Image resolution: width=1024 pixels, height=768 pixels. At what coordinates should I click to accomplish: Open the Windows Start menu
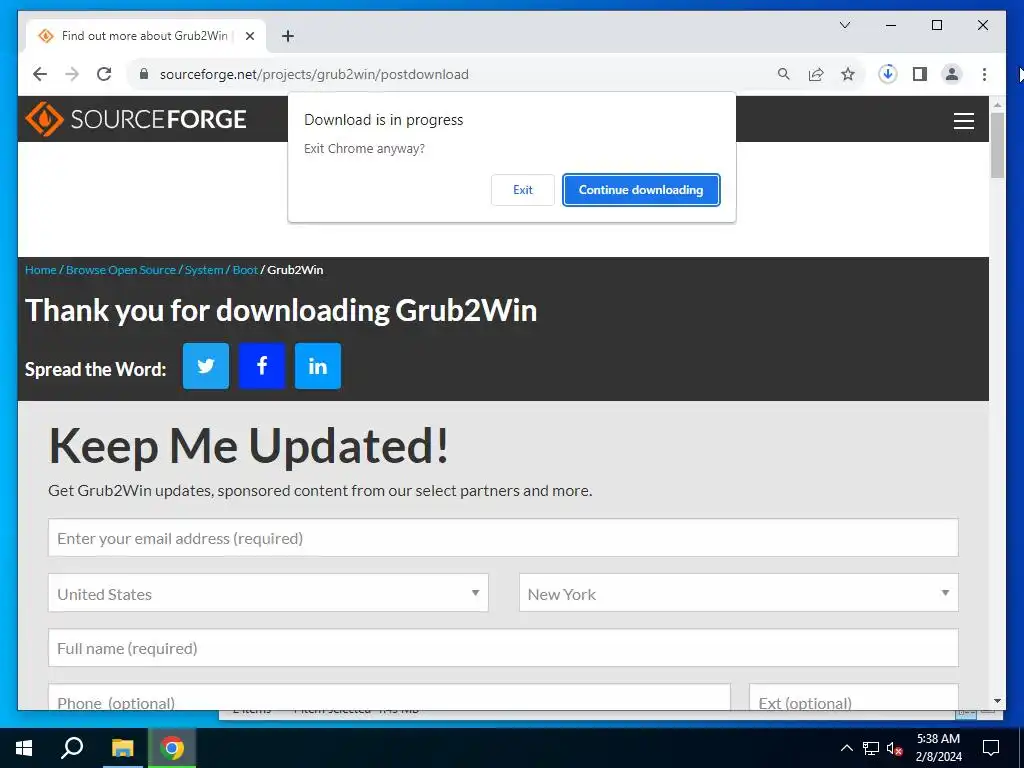coord(24,748)
